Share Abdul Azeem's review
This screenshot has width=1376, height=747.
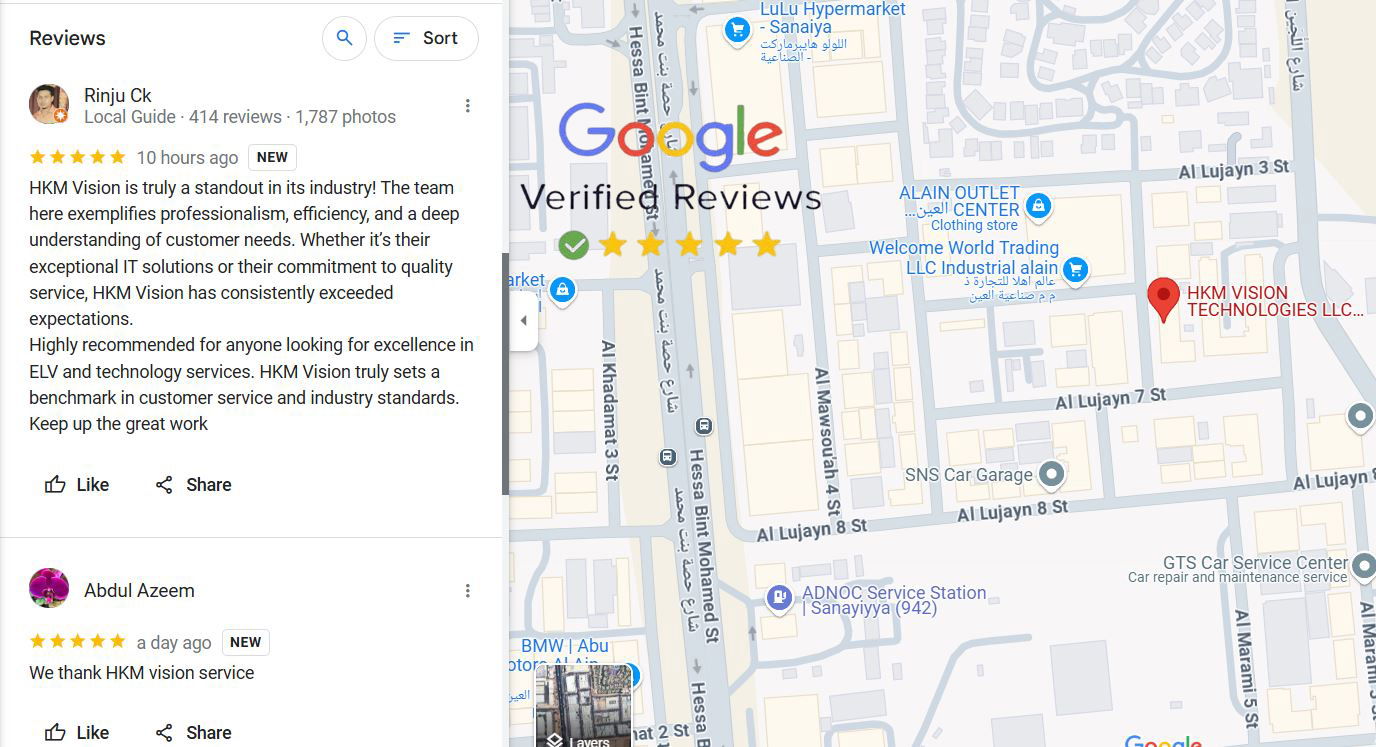[x=193, y=733]
